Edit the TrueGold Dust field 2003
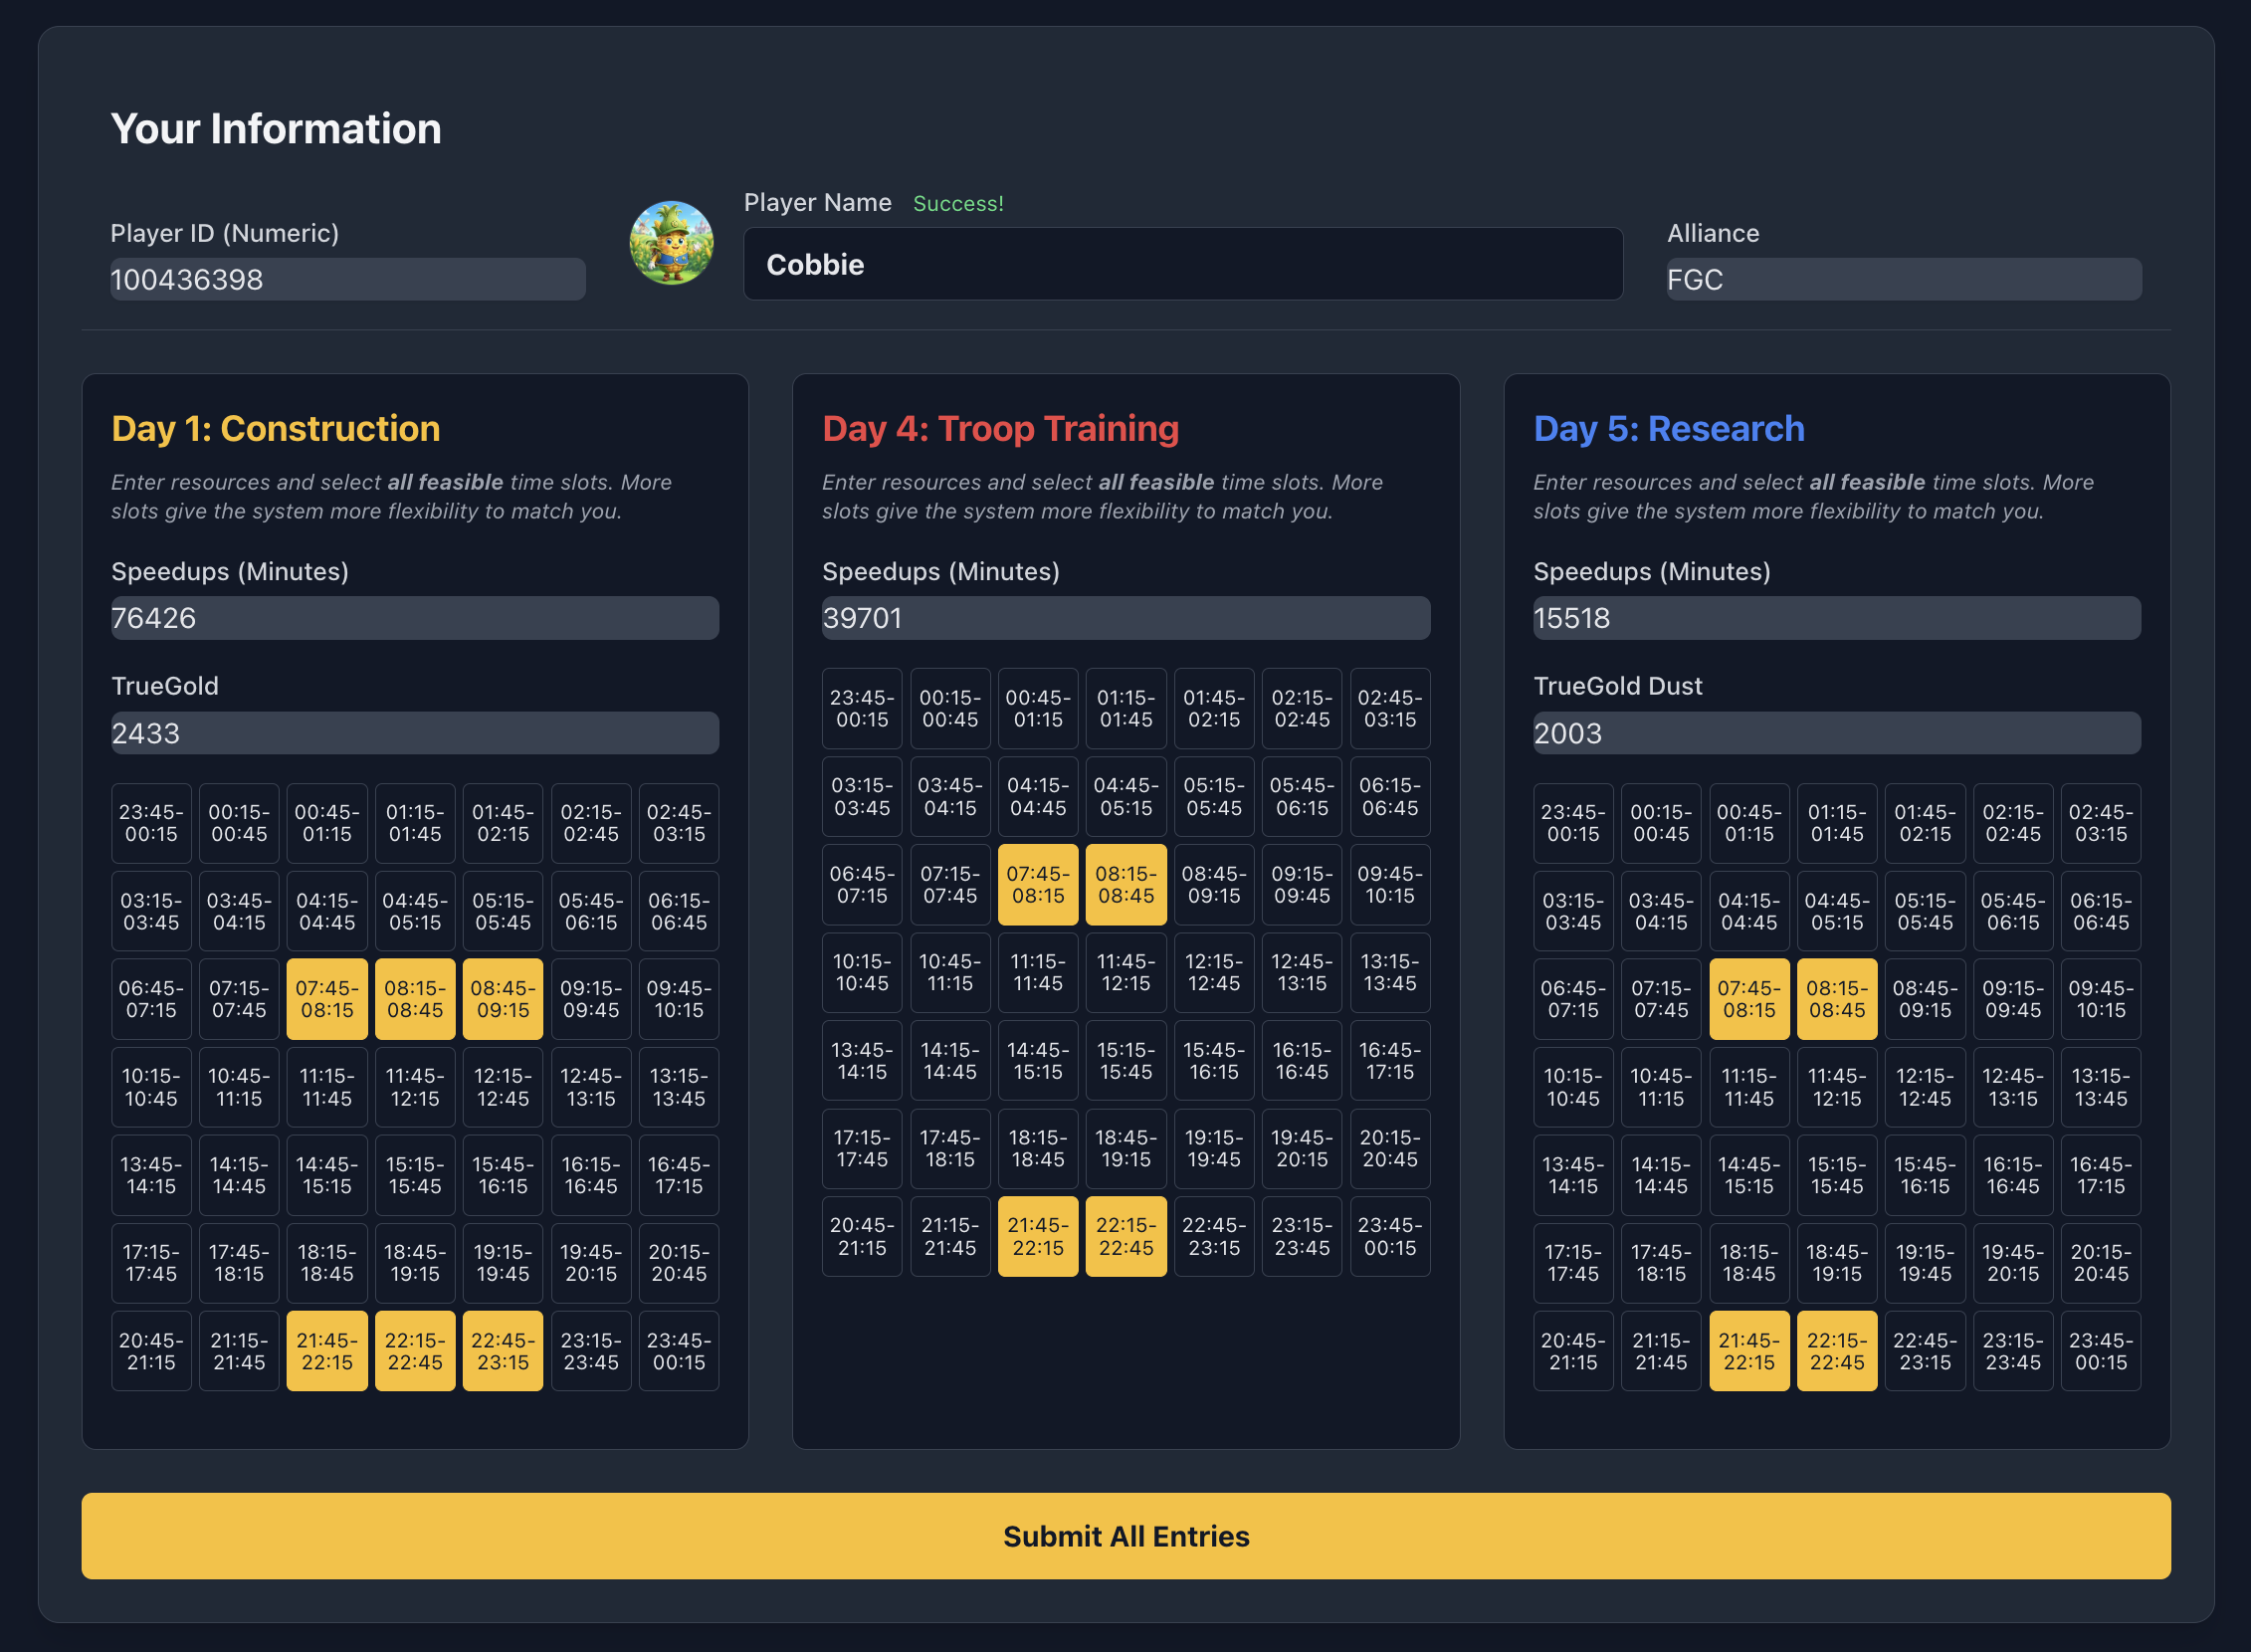 coord(1837,733)
